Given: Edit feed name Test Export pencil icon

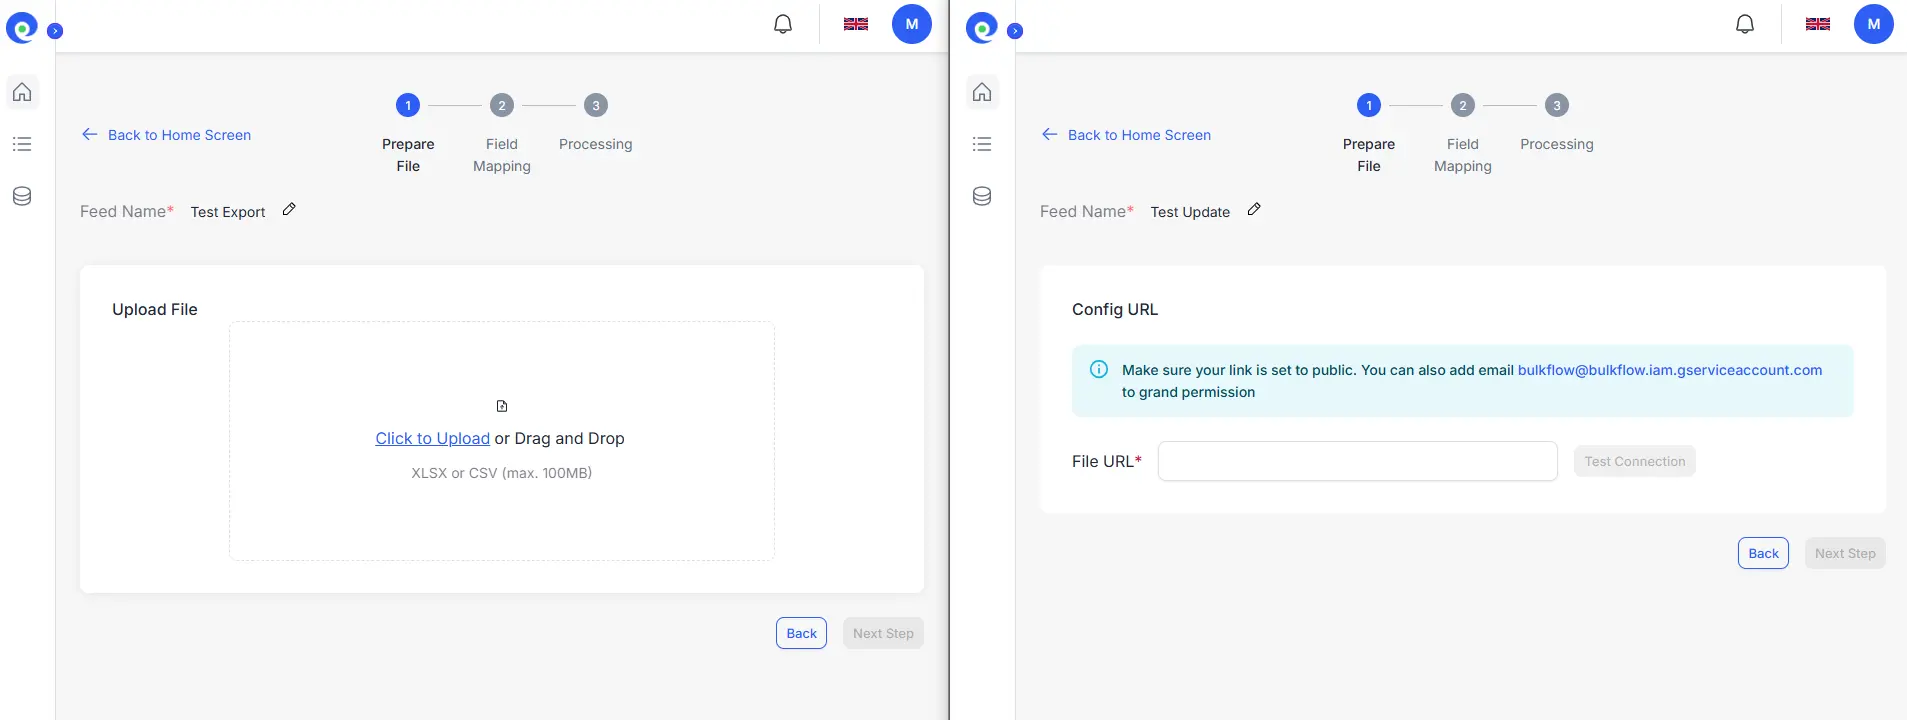Looking at the screenshot, I should click(x=289, y=209).
